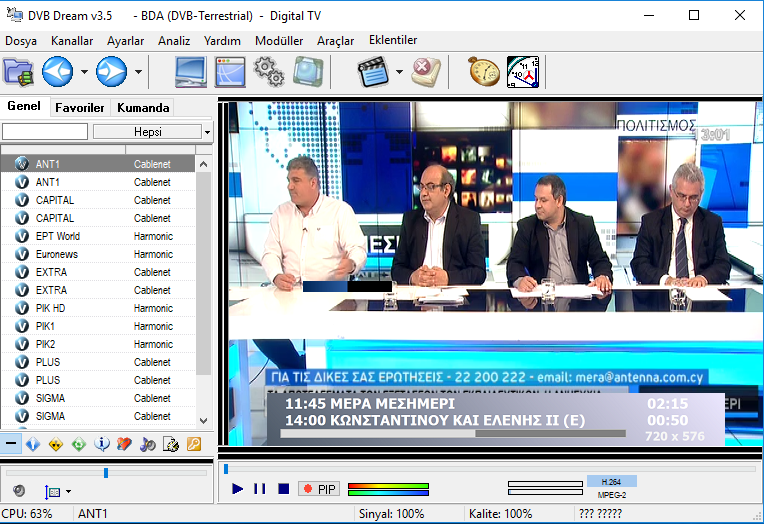Select the PIK HD channel

pos(98,308)
